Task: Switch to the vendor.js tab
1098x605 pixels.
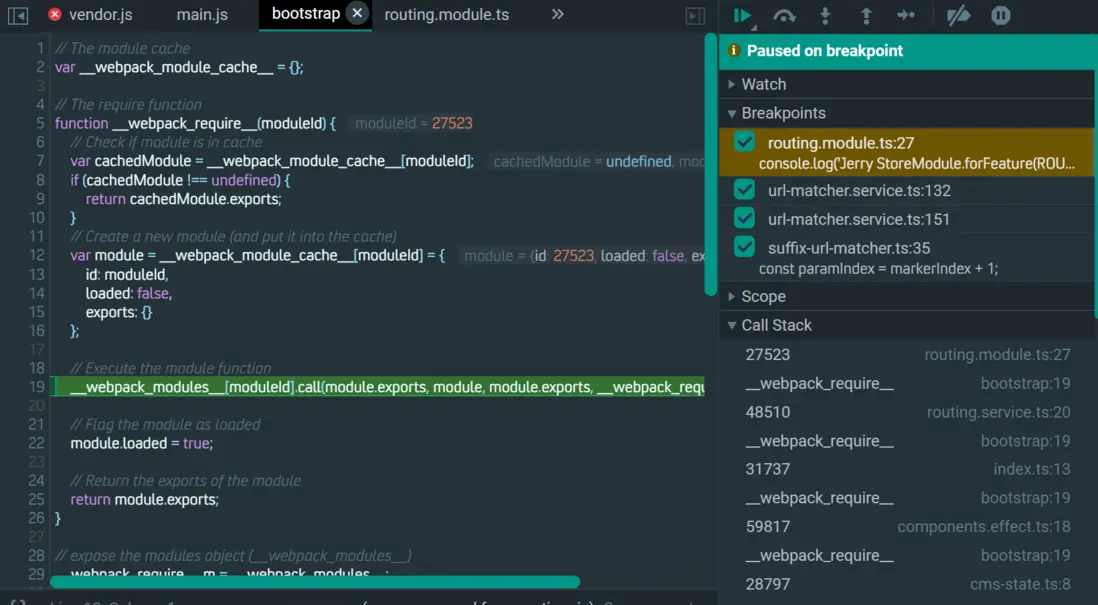Action: click(100, 15)
